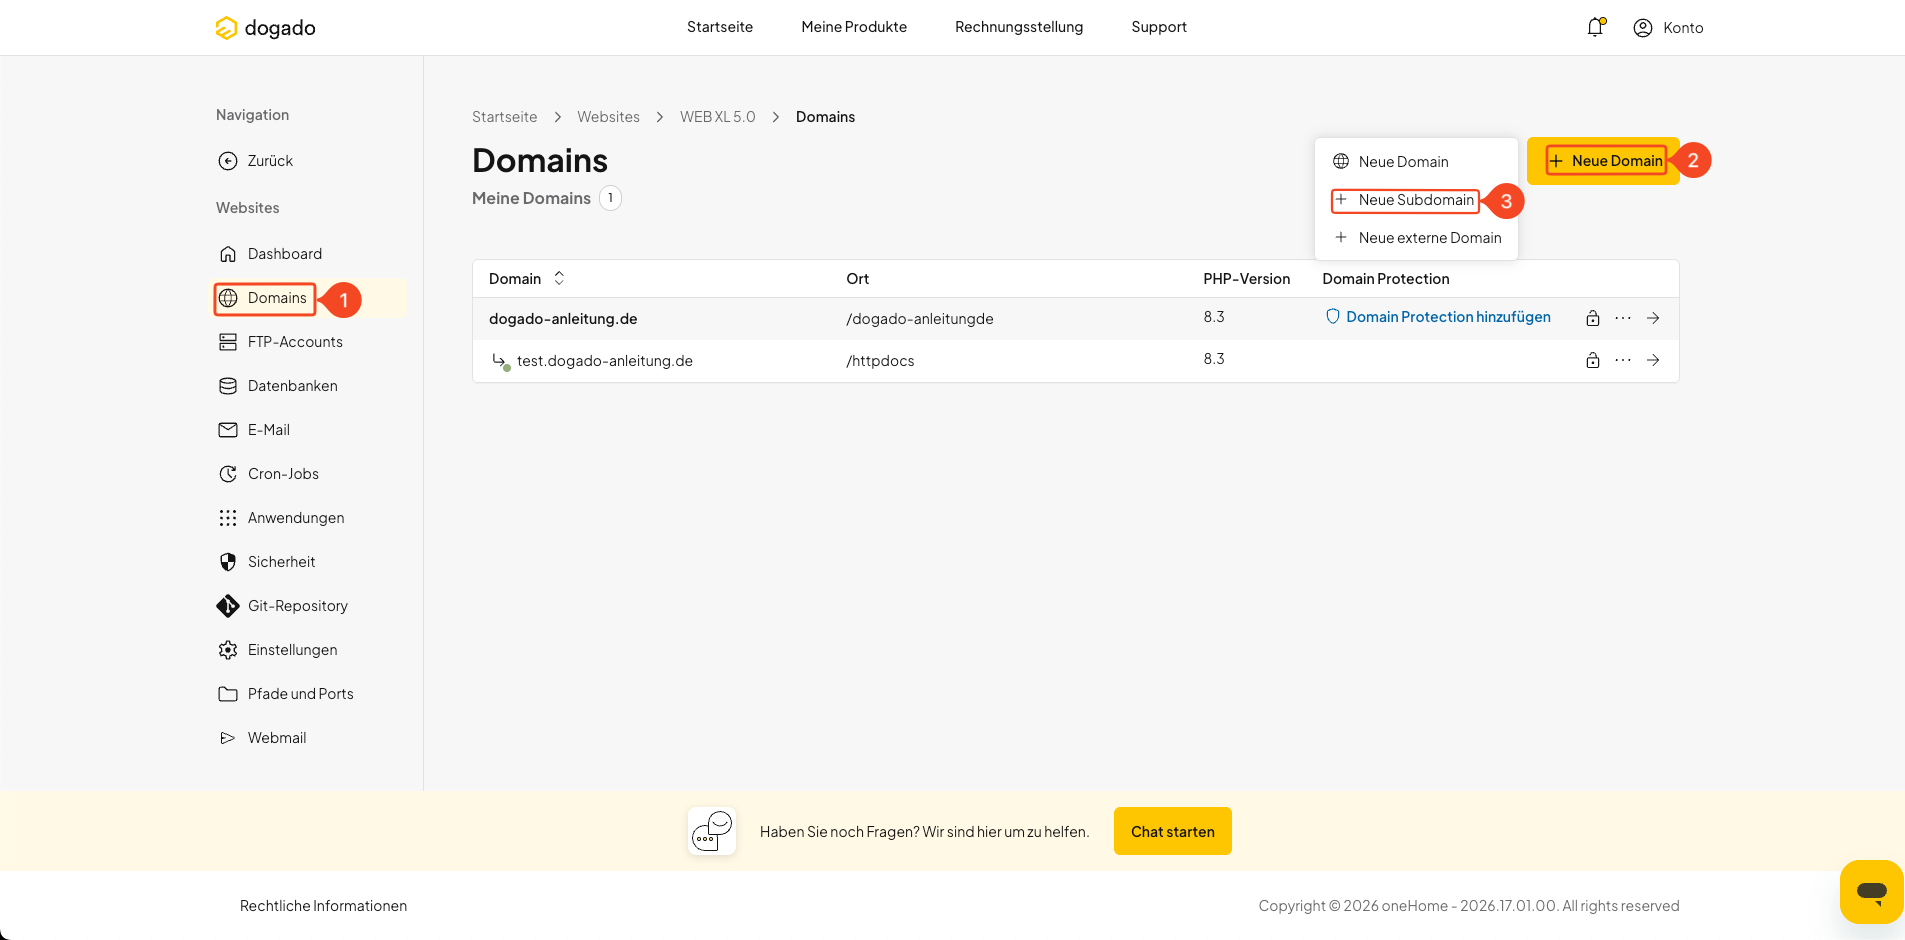Open notifications bell icon
Viewport: 1905px width, 940px height.
[x=1595, y=27]
